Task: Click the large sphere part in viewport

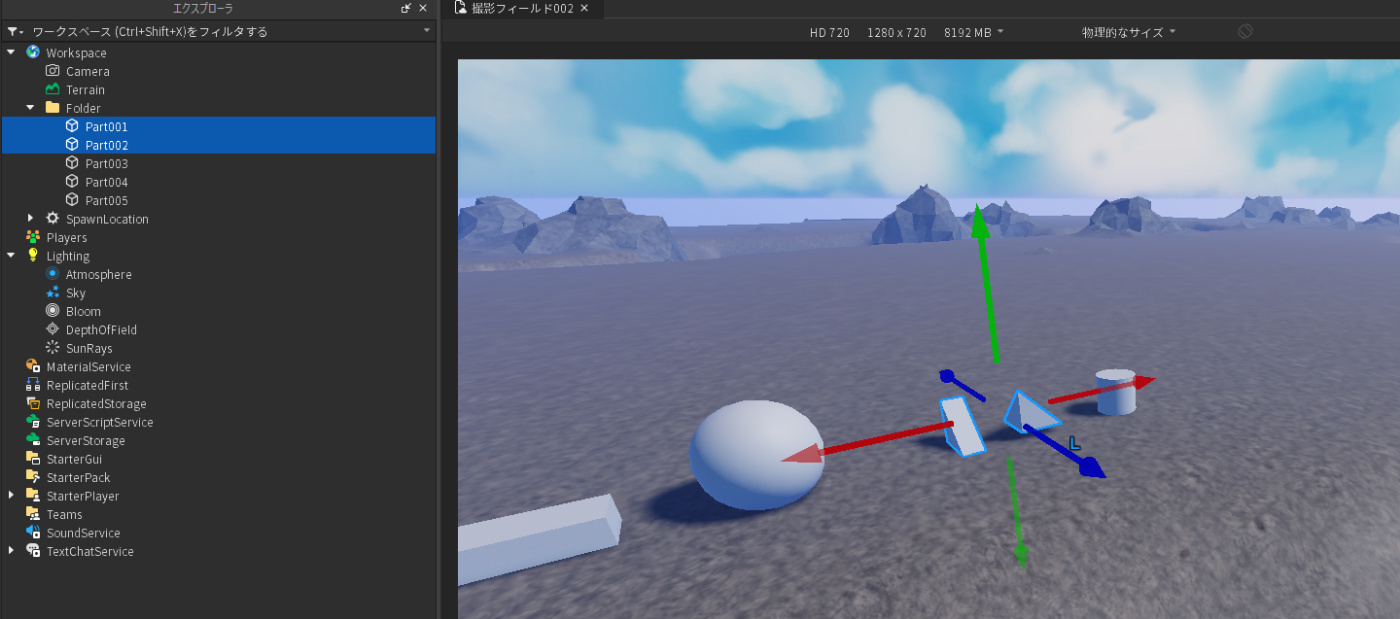Action: pos(756,453)
